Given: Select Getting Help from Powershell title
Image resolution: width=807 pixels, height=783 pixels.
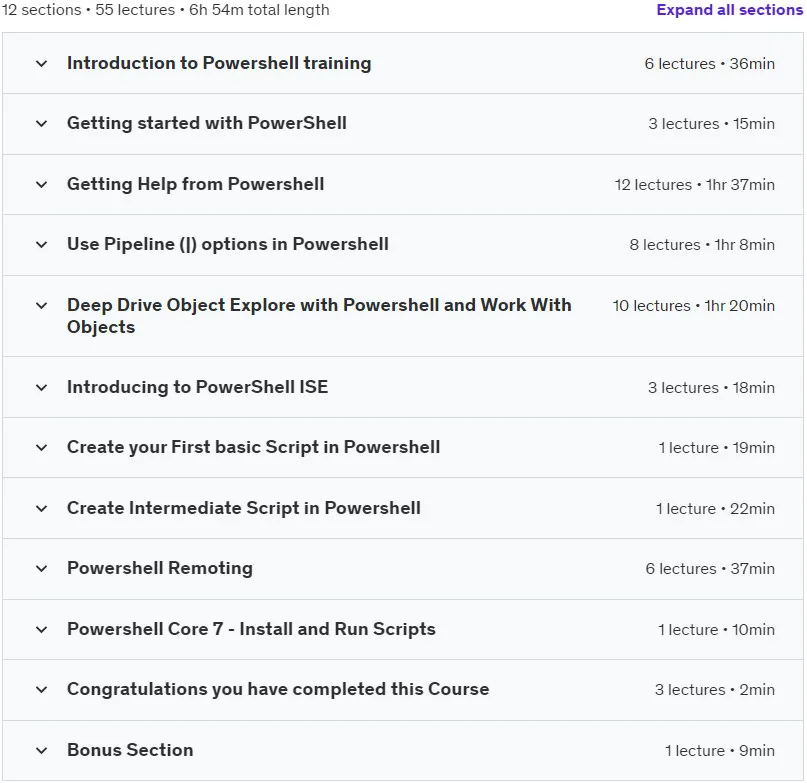Looking at the screenshot, I should point(196,184).
